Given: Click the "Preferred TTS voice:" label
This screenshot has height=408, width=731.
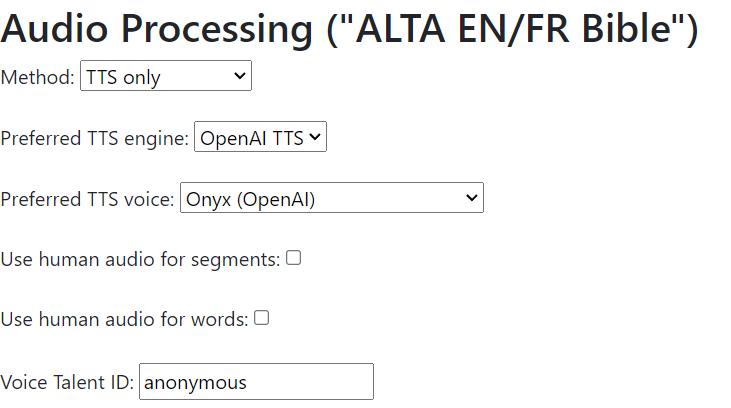Looking at the screenshot, I should [x=87, y=199].
